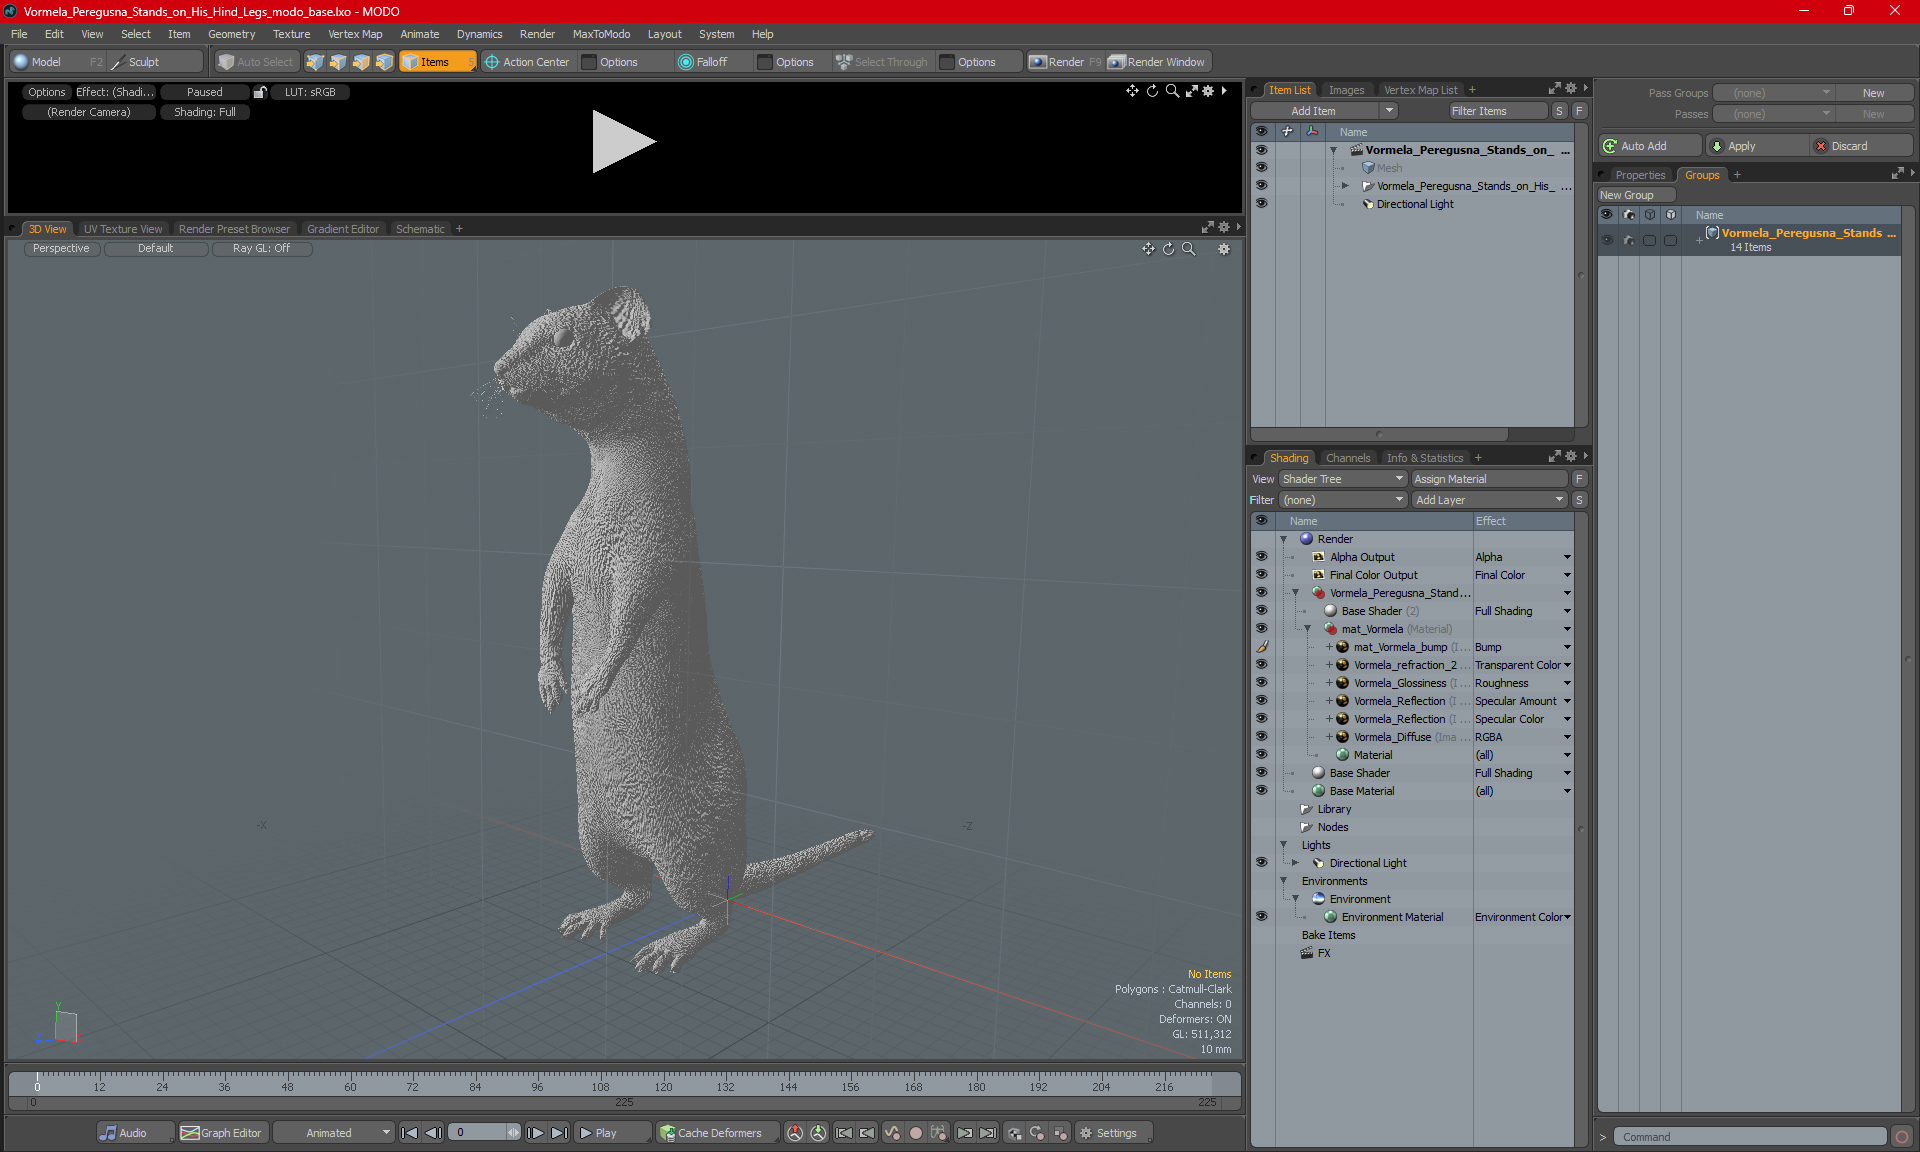Activate Items selection mode
1920x1152 pixels.
tap(437, 62)
